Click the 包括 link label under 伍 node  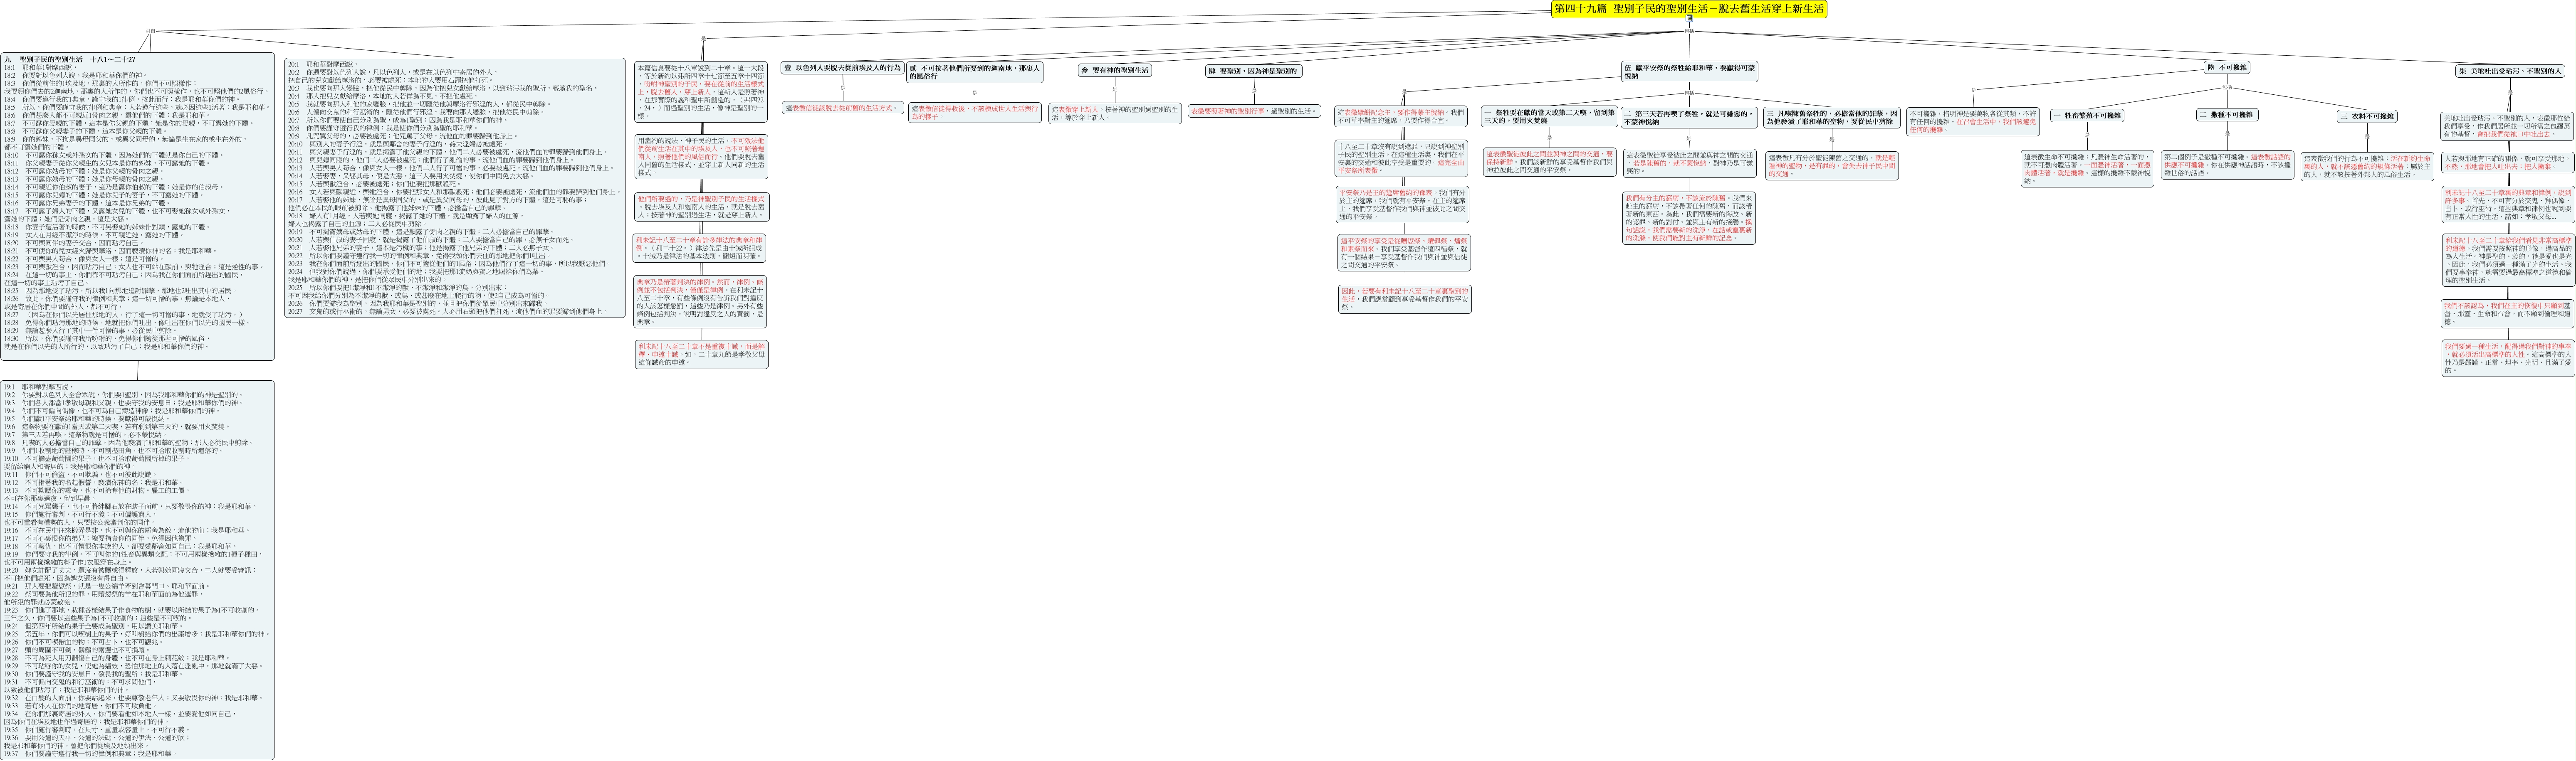click(1689, 93)
